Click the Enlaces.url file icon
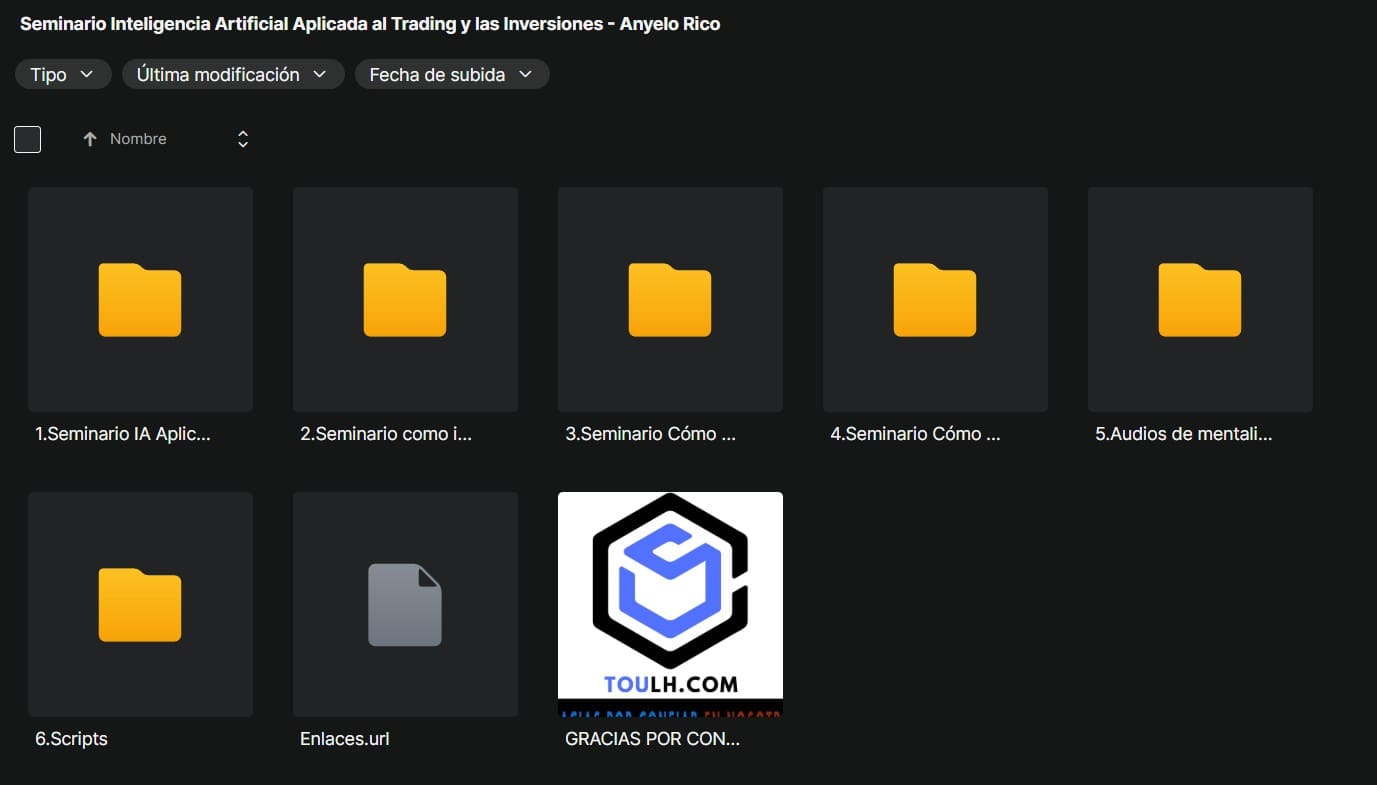 click(405, 605)
